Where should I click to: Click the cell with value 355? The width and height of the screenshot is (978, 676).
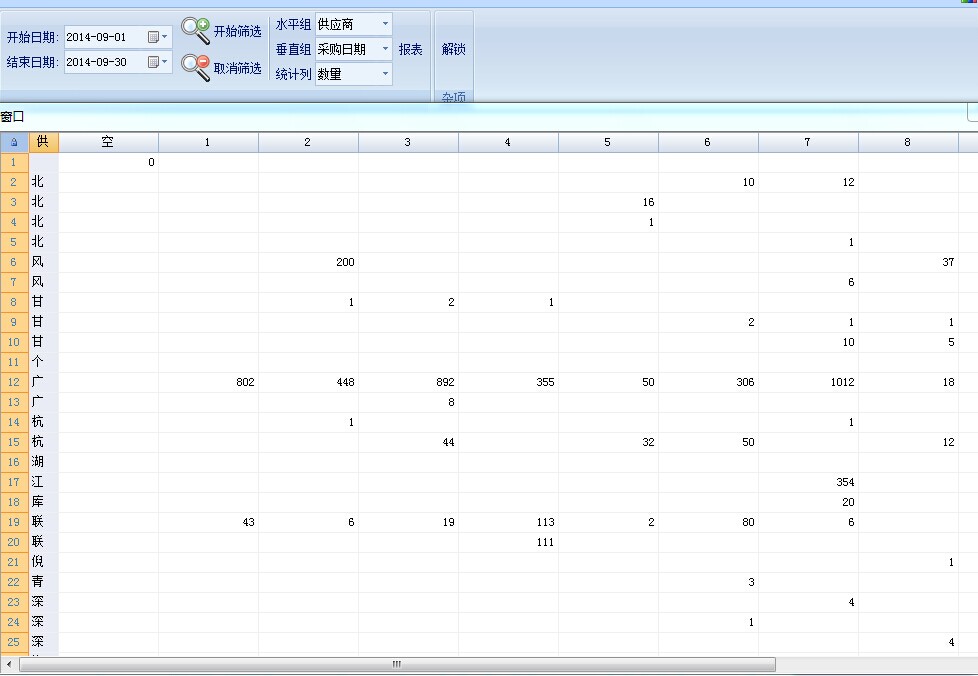pos(508,382)
